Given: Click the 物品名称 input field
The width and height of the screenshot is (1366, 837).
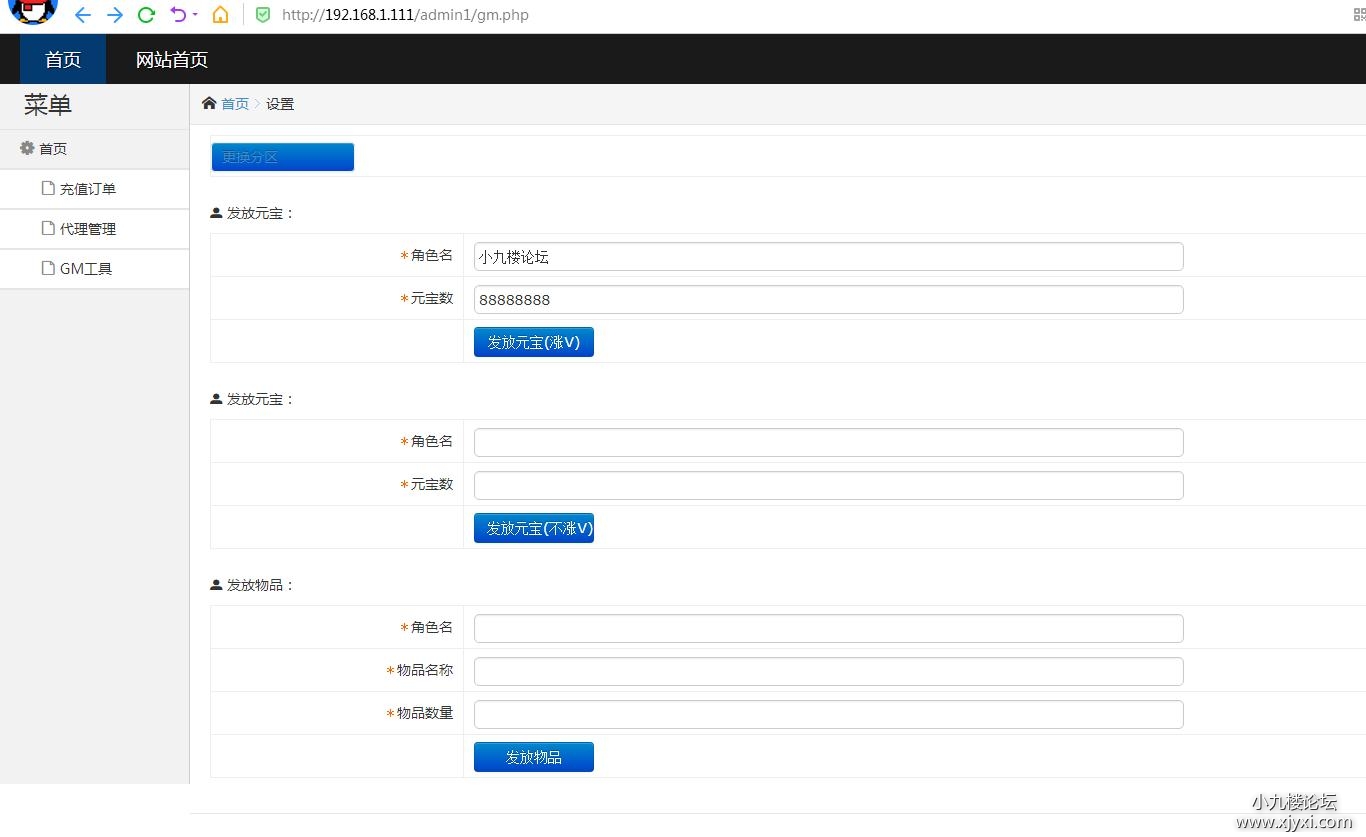Looking at the screenshot, I should 828,671.
